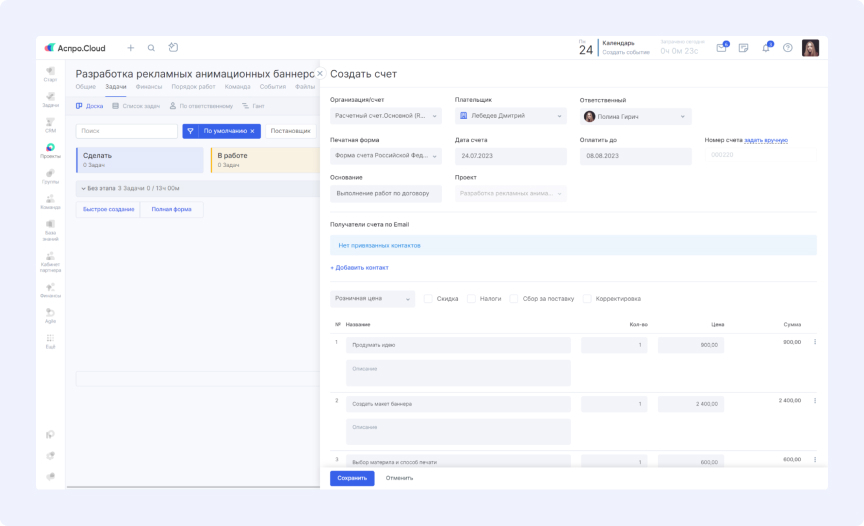
Task: Switch to the Финансы project tab
Action: pyautogui.click(x=149, y=87)
